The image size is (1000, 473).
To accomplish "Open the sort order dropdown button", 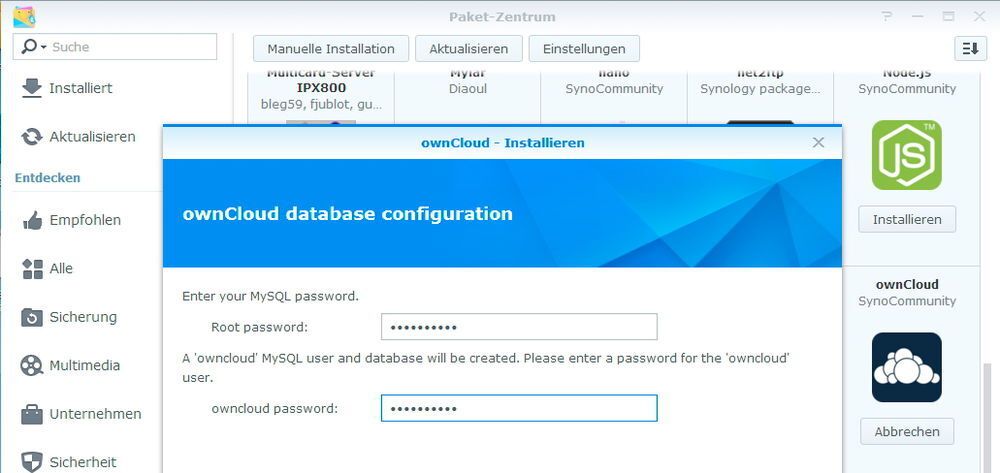I will [x=970, y=48].
